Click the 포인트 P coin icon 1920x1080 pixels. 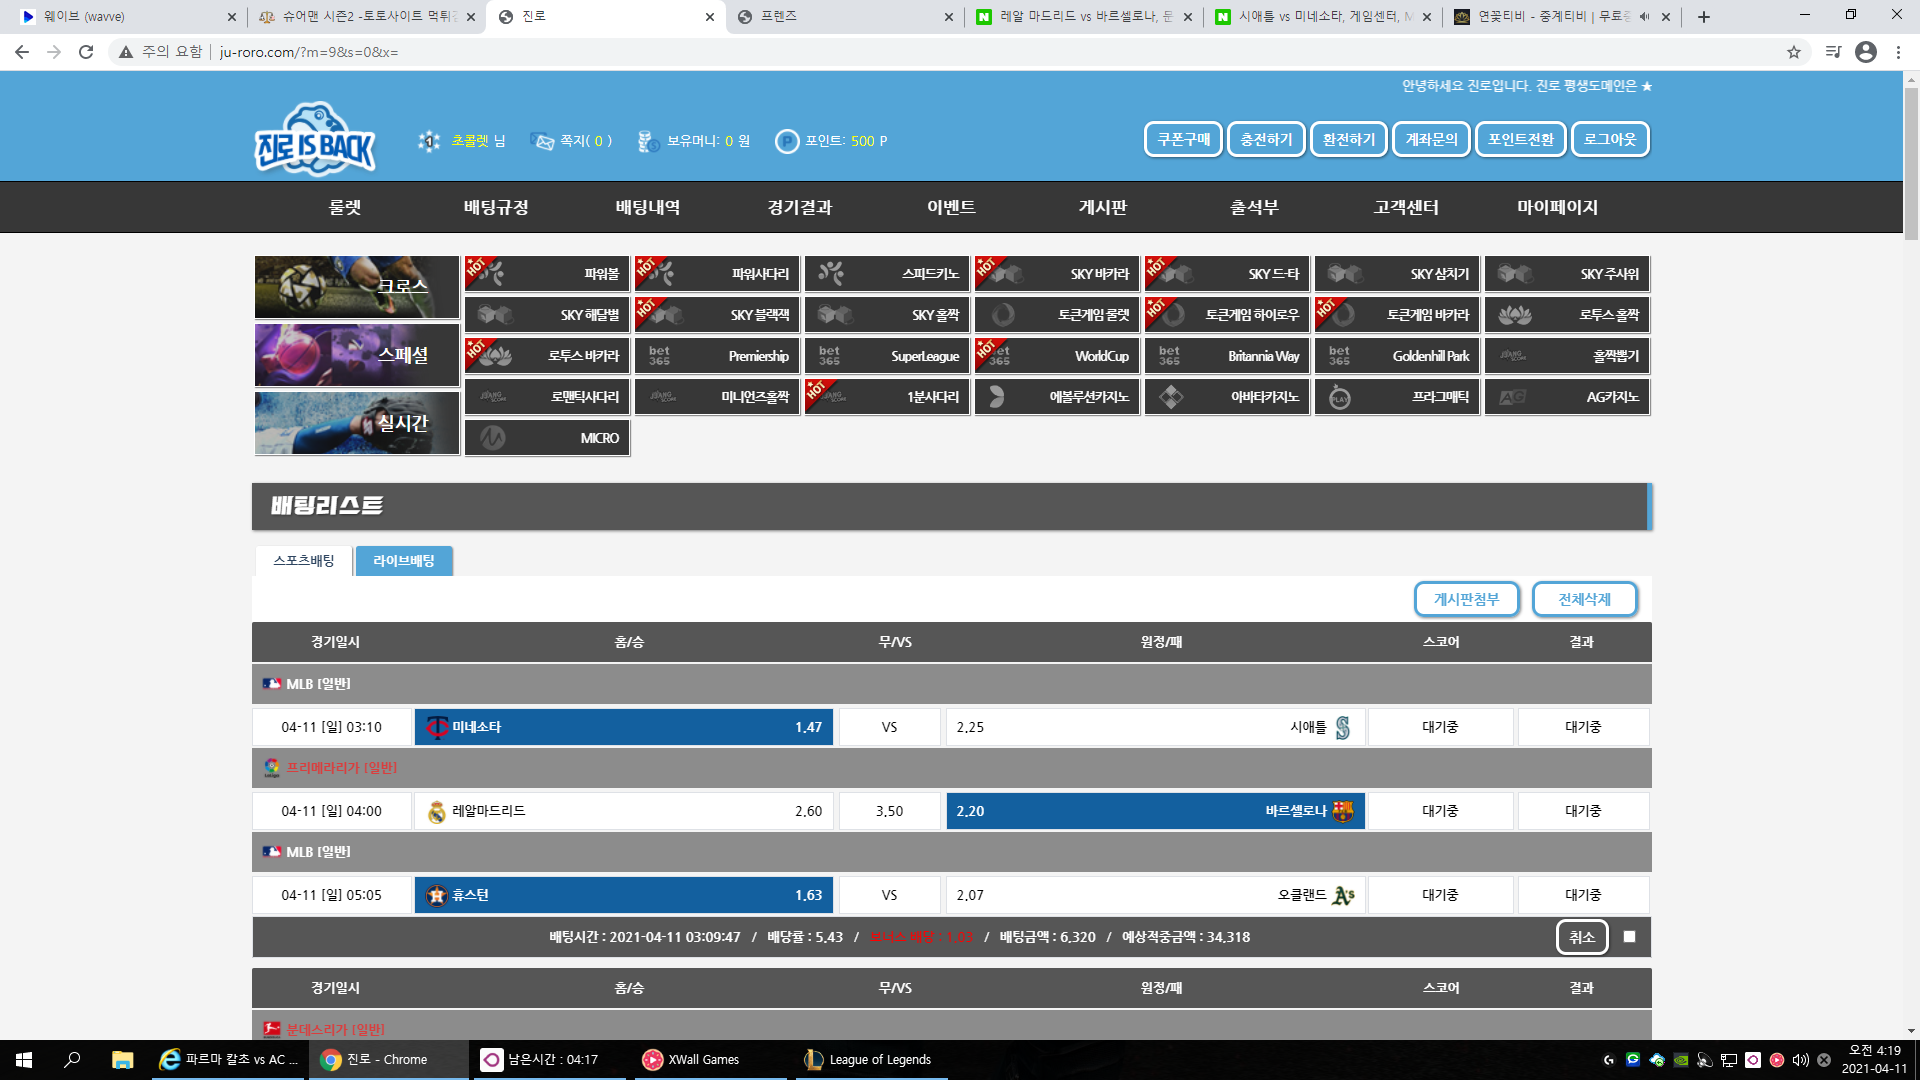[x=787, y=141]
